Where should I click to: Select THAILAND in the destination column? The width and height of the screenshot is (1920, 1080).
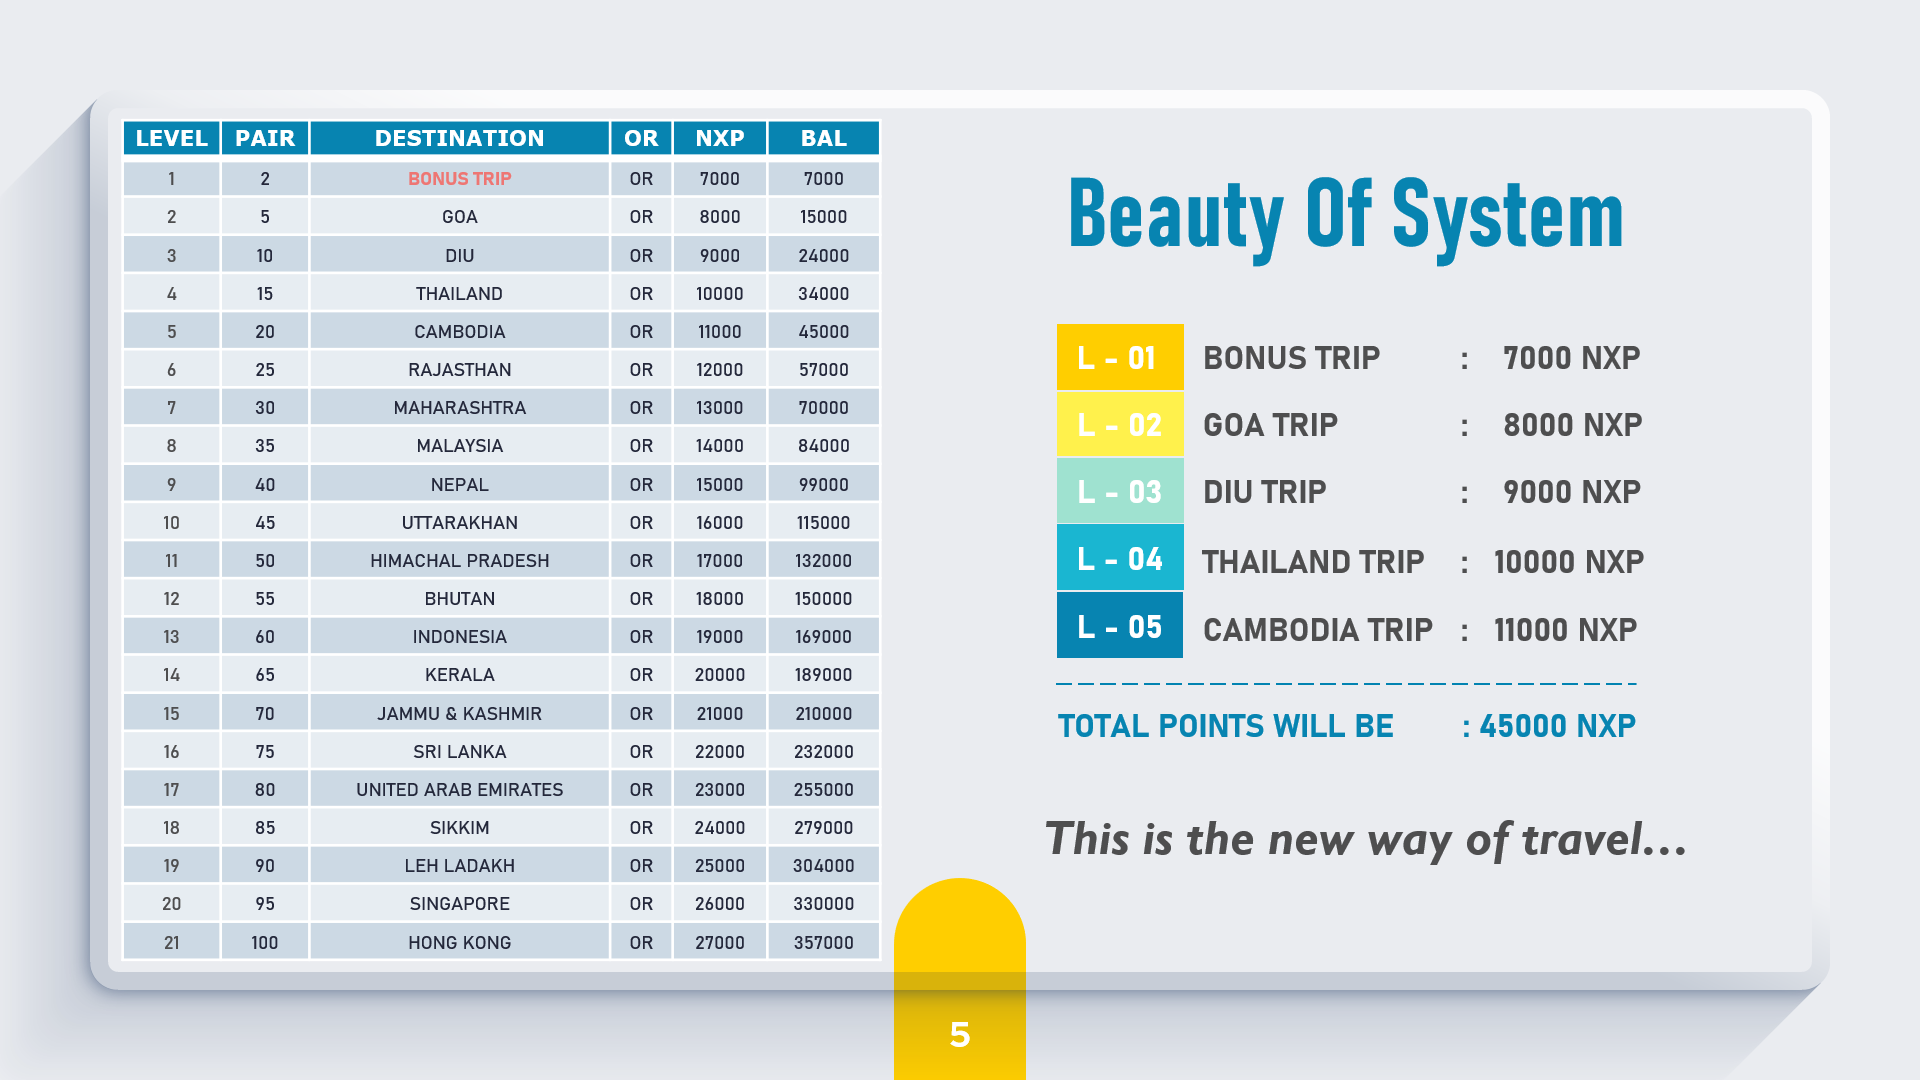[x=460, y=294]
